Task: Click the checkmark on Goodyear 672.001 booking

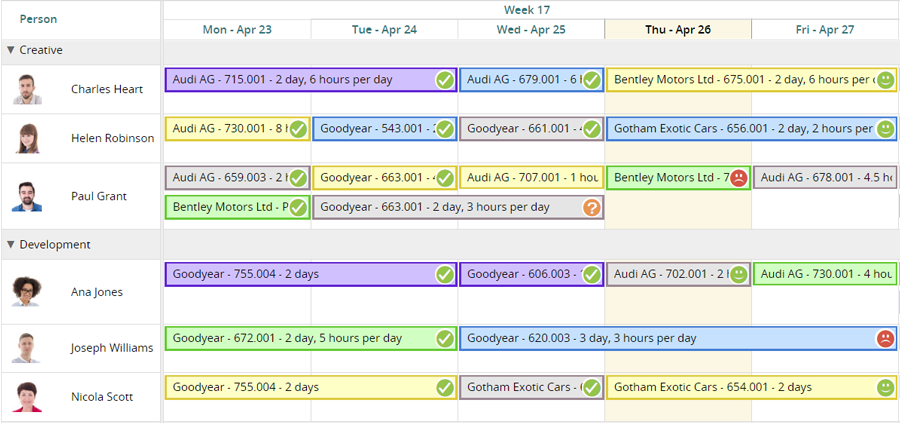Action: click(x=445, y=339)
